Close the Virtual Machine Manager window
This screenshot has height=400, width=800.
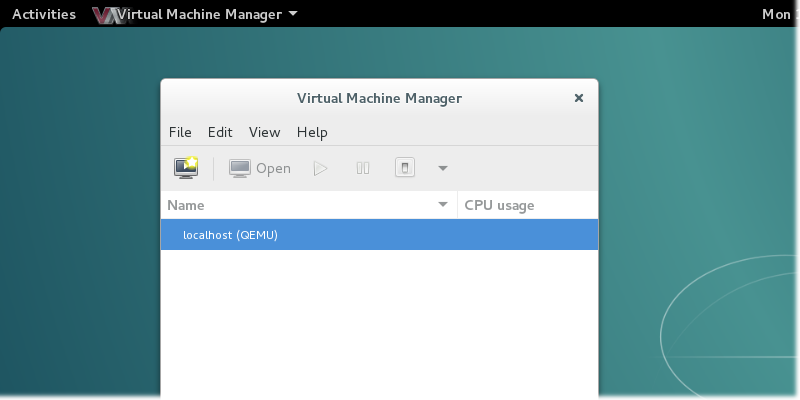coord(578,98)
